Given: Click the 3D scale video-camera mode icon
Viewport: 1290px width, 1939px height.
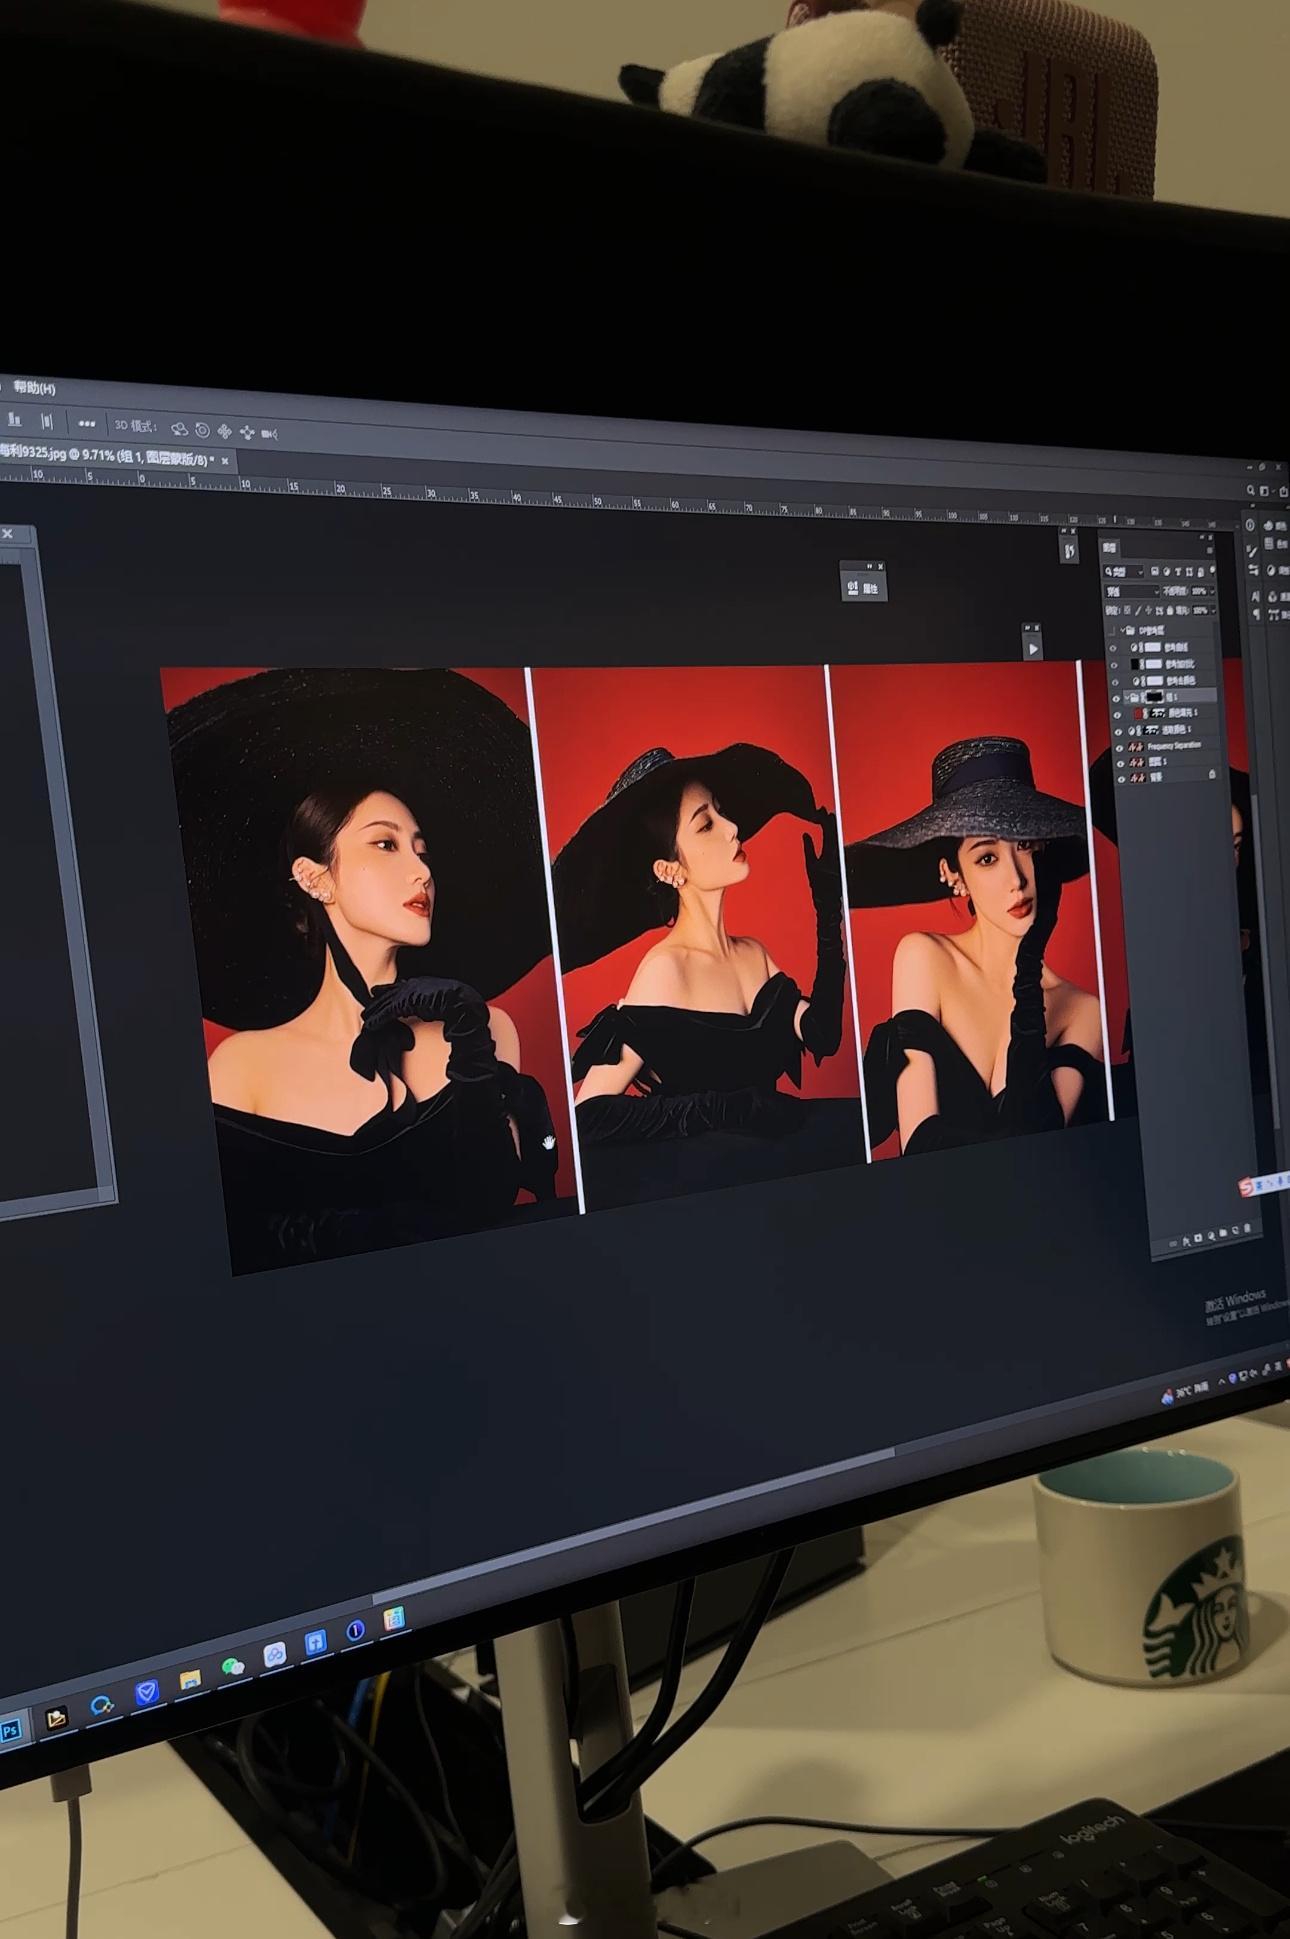Looking at the screenshot, I should click(x=269, y=434).
